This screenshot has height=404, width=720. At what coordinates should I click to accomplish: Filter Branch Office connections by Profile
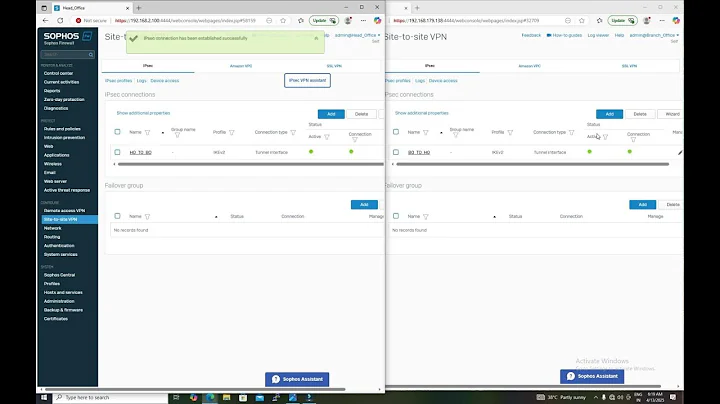click(x=510, y=132)
